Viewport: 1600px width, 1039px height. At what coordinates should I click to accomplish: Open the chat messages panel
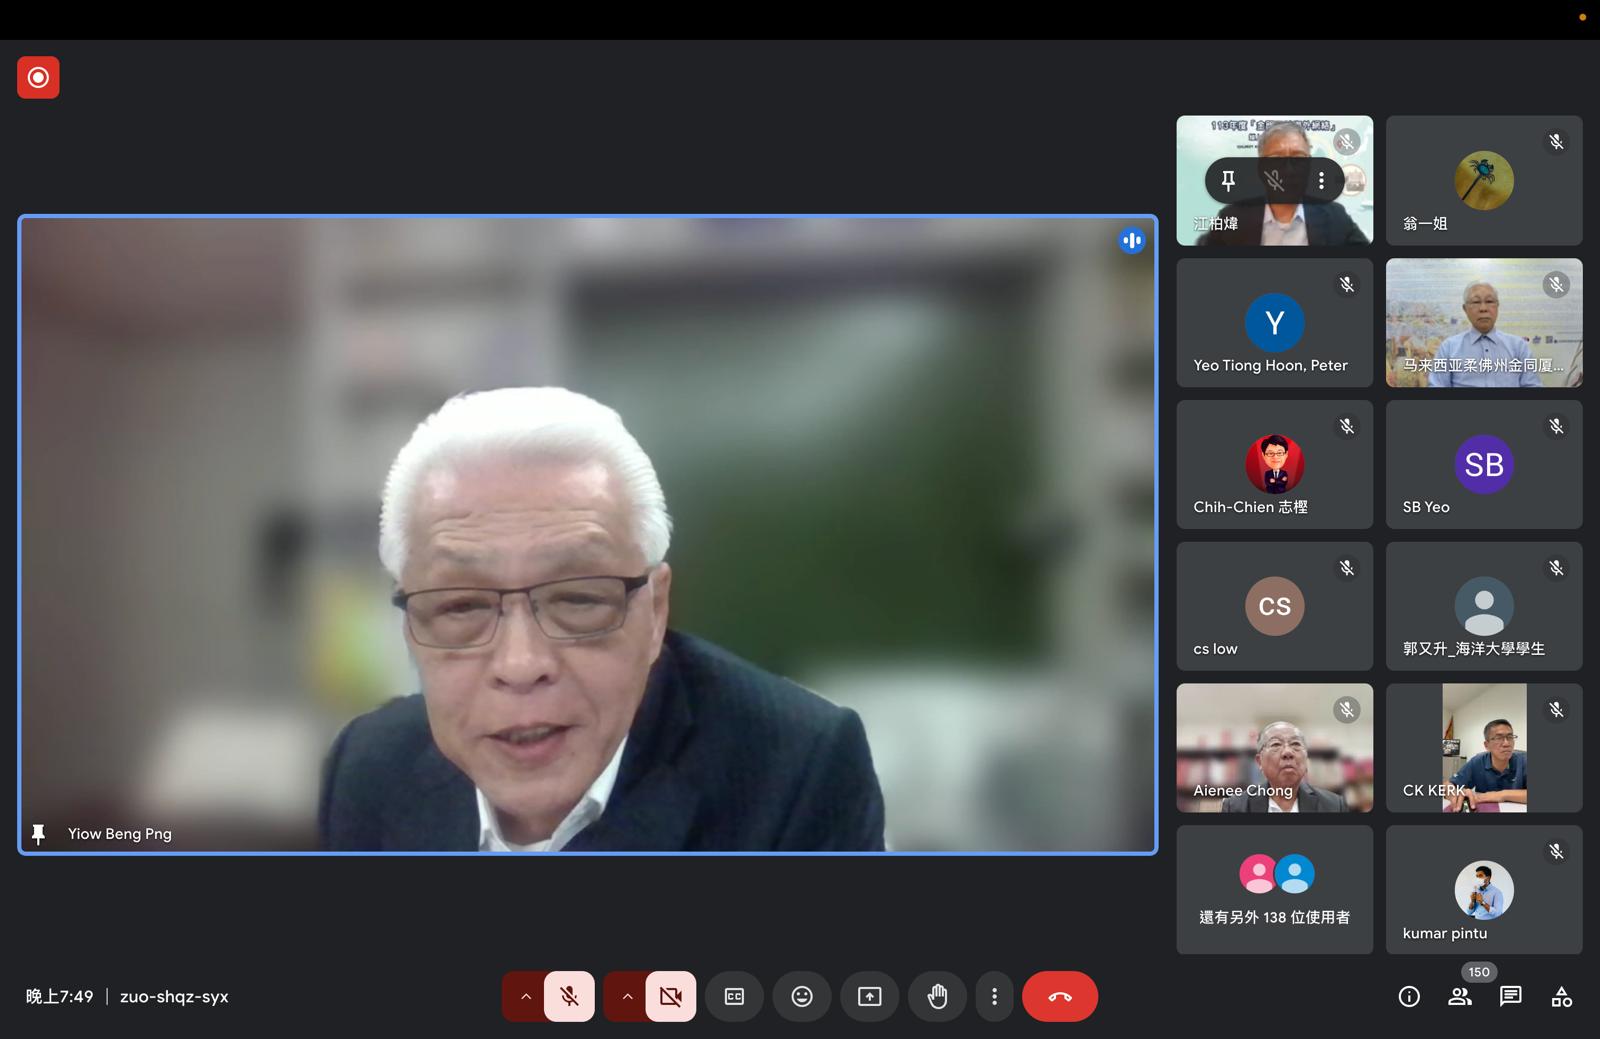coord(1510,996)
